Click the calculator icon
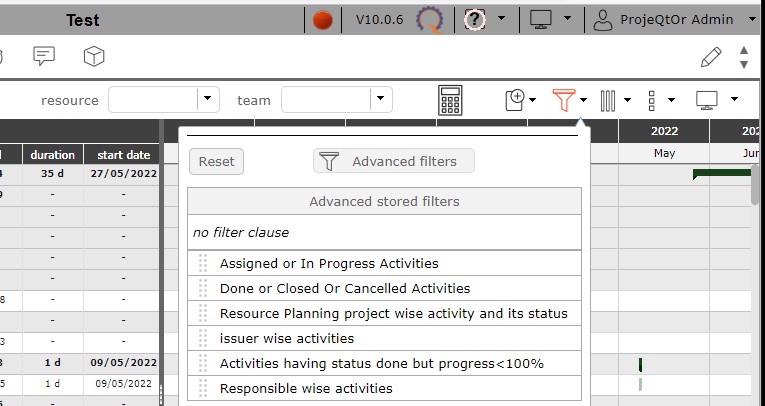Viewport: 765px width, 406px height. coord(450,100)
